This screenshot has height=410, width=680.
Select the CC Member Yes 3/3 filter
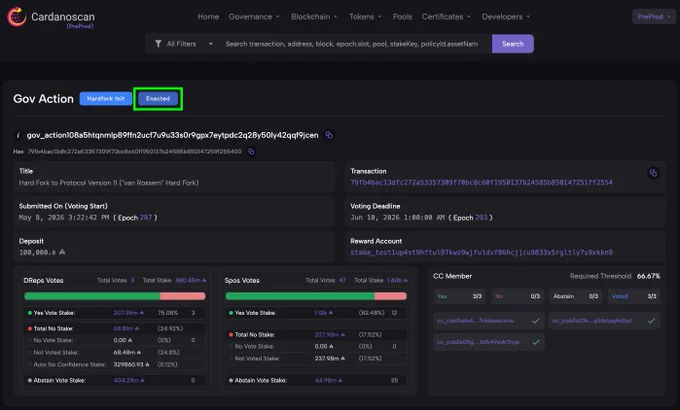click(x=459, y=296)
